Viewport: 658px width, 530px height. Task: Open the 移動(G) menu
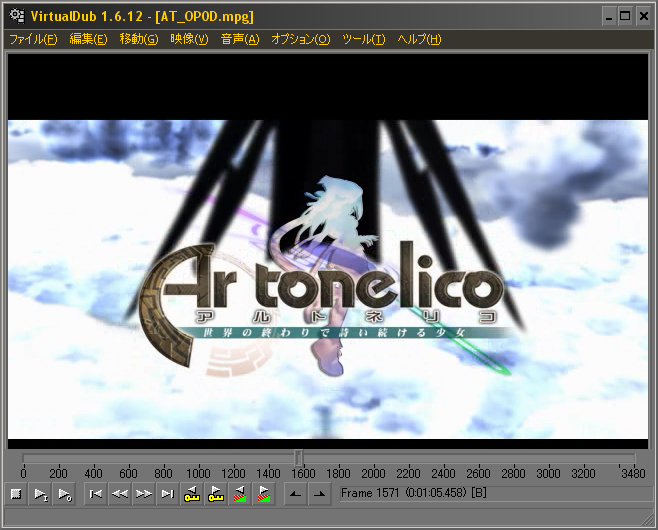139,39
